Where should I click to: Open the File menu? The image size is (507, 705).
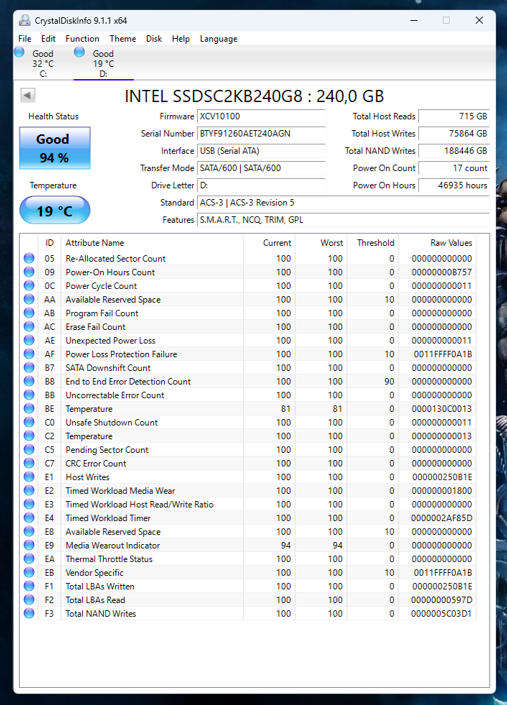point(25,39)
